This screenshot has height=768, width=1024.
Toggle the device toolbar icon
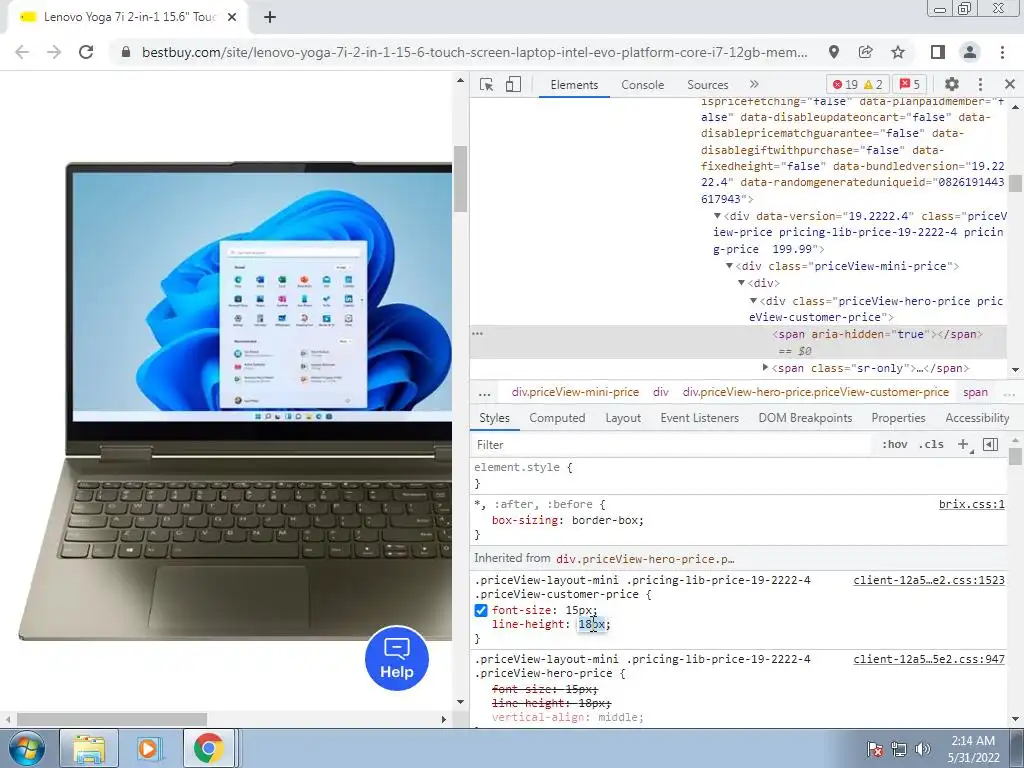(513, 84)
